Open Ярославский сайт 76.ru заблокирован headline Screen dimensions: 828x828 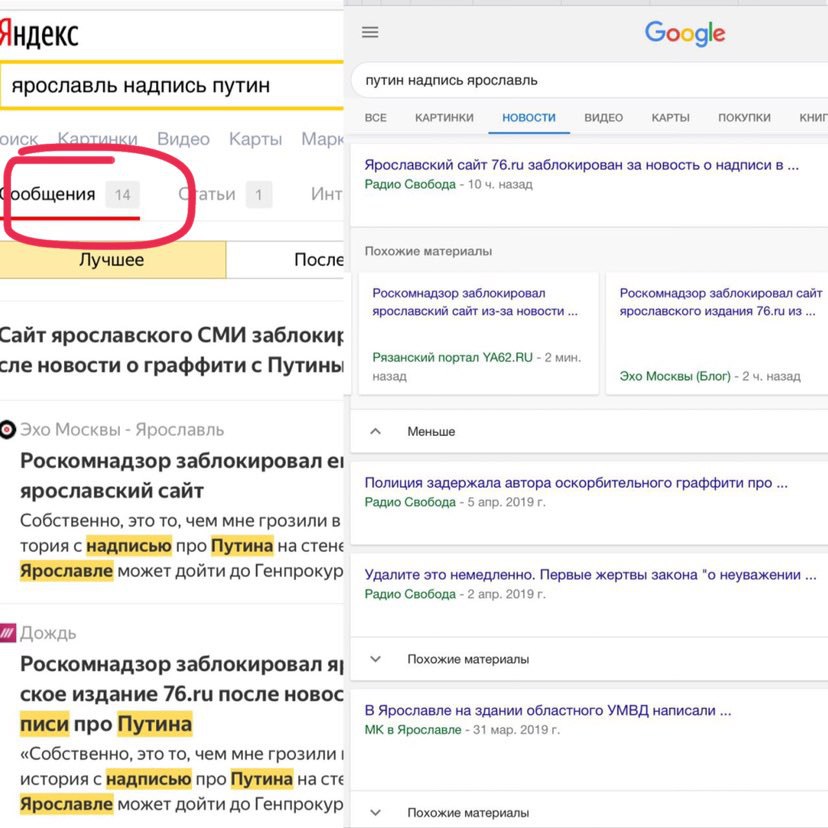pyautogui.click(x=581, y=165)
